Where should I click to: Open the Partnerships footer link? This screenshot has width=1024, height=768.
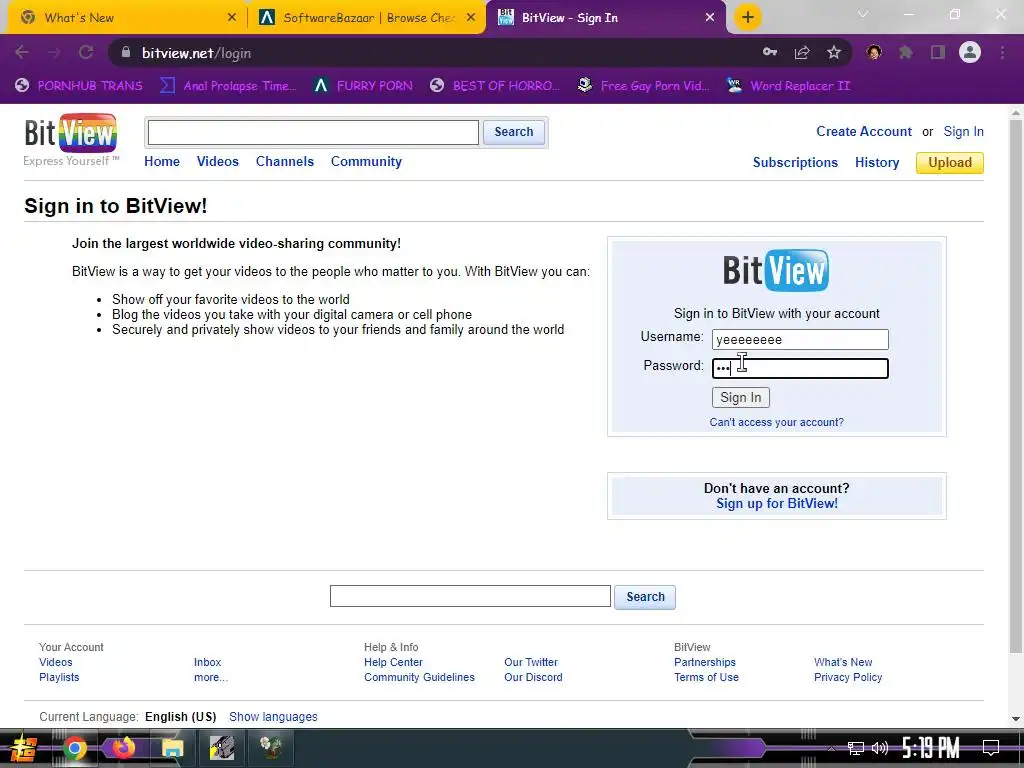(x=705, y=662)
